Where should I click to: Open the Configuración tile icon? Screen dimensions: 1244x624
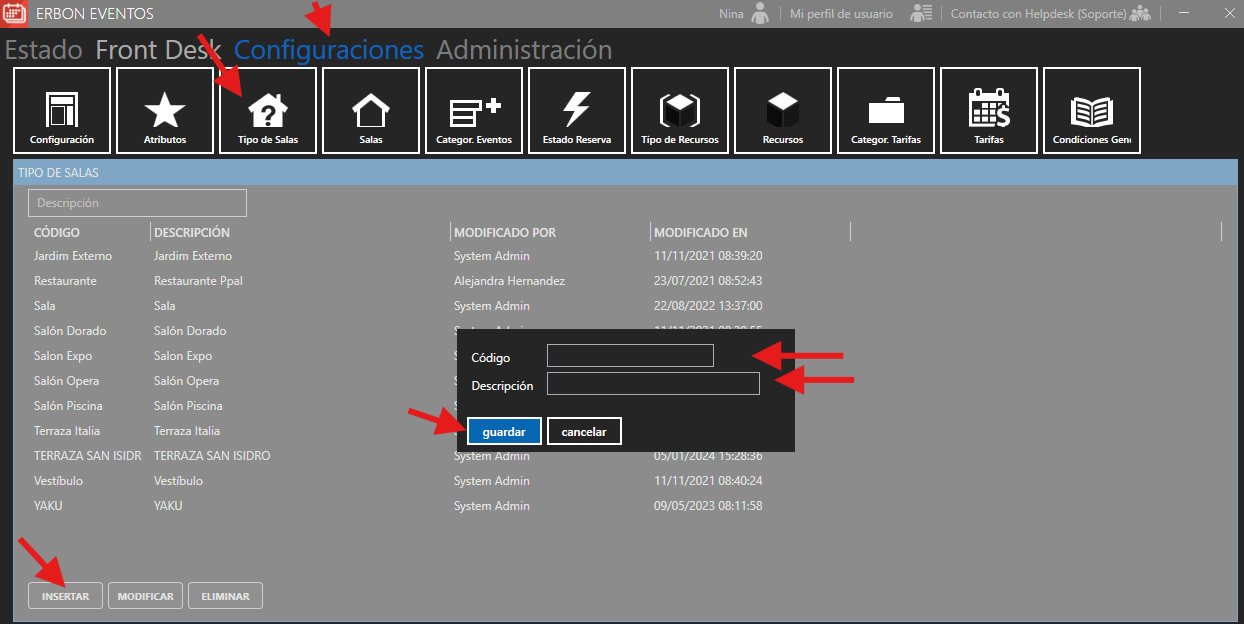pyautogui.click(x=62, y=109)
